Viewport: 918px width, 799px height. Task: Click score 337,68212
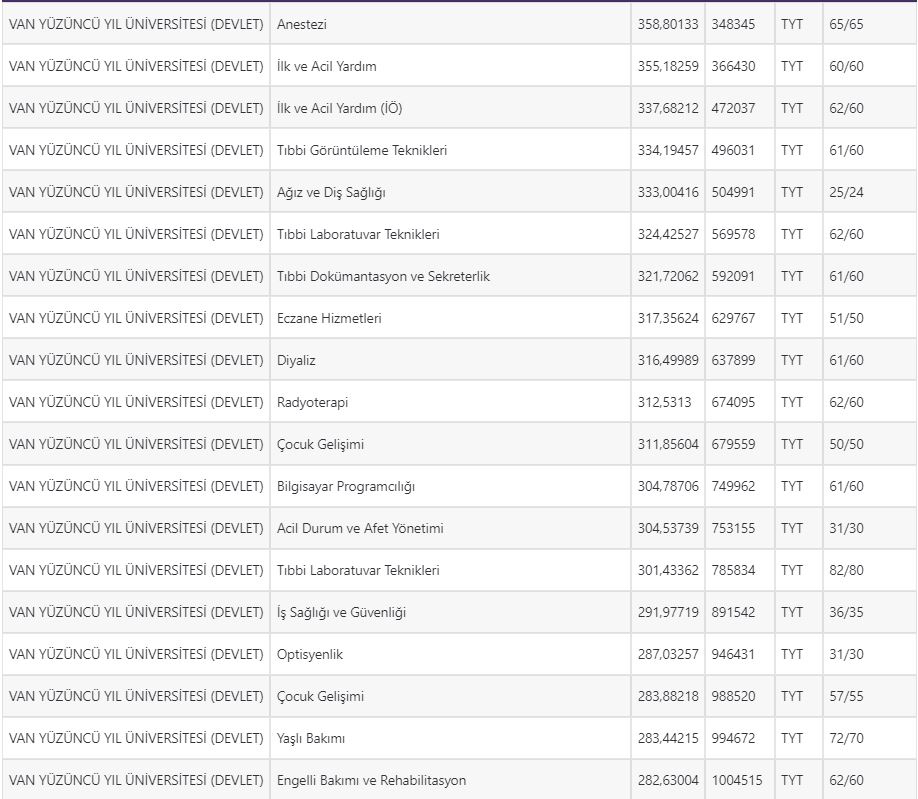668,108
